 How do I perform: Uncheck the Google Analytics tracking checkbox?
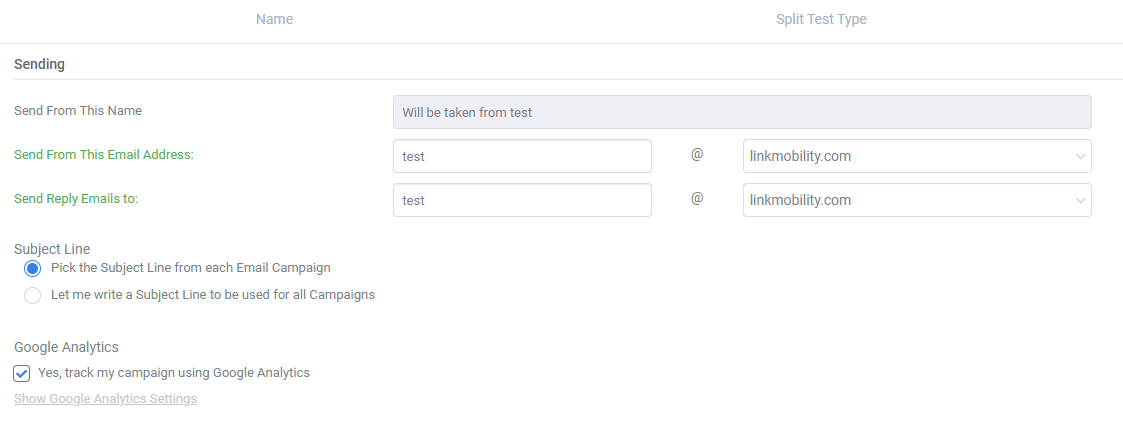[22, 373]
